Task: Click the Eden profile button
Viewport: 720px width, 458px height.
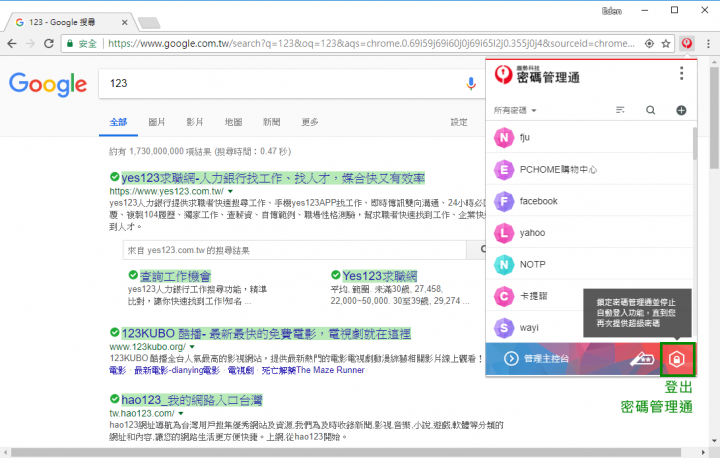Action: click(x=612, y=11)
